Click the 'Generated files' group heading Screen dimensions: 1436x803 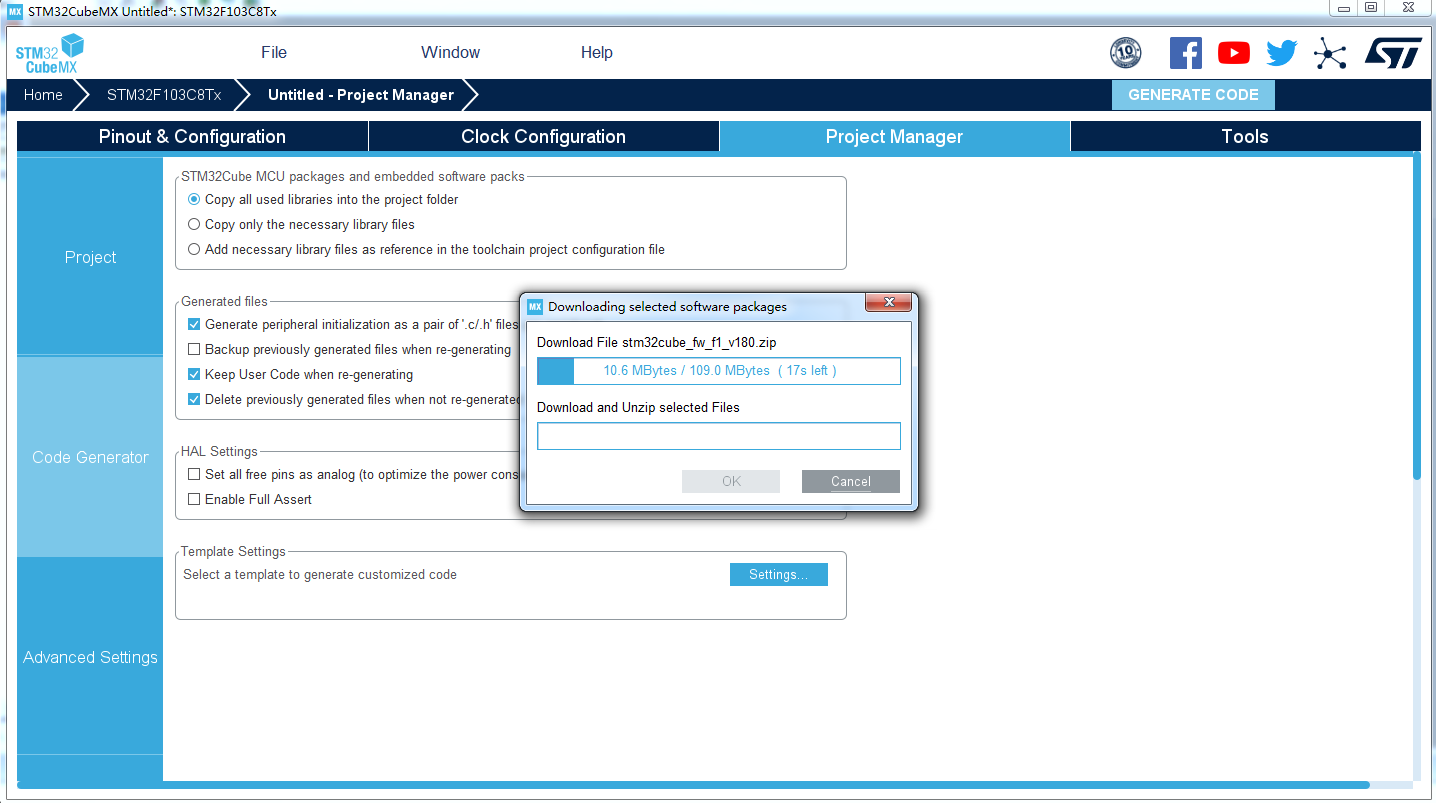(224, 301)
